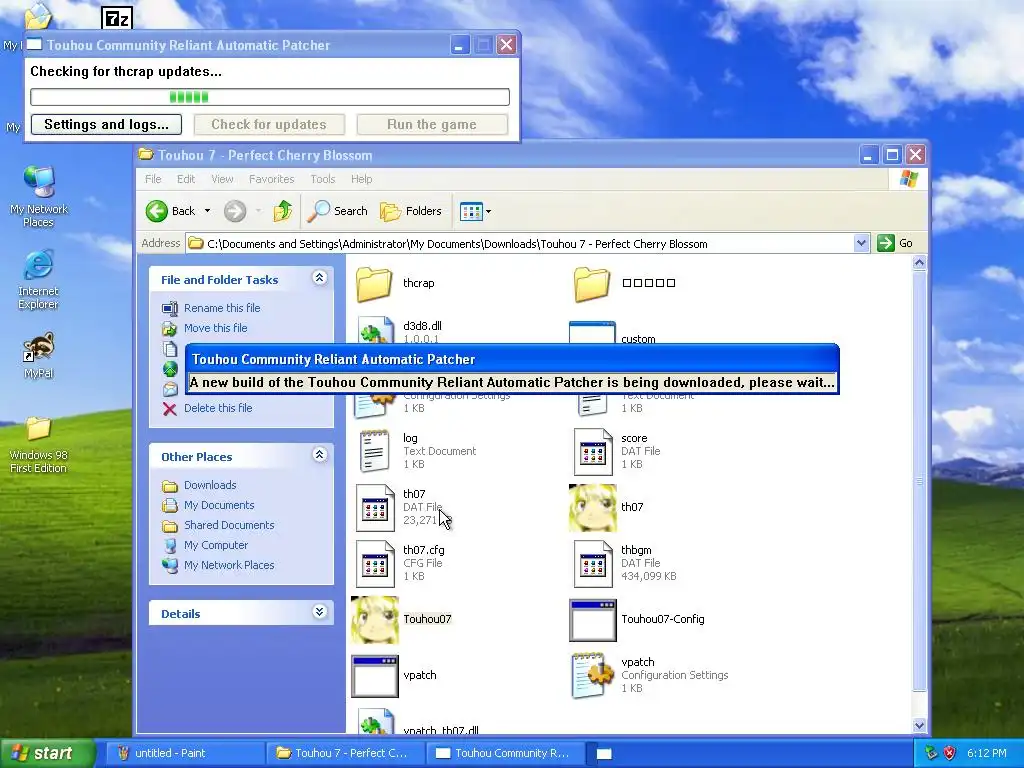Collapse the Other Places panel
Viewport: 1024px width, 768px height.
tap(319, 455)
